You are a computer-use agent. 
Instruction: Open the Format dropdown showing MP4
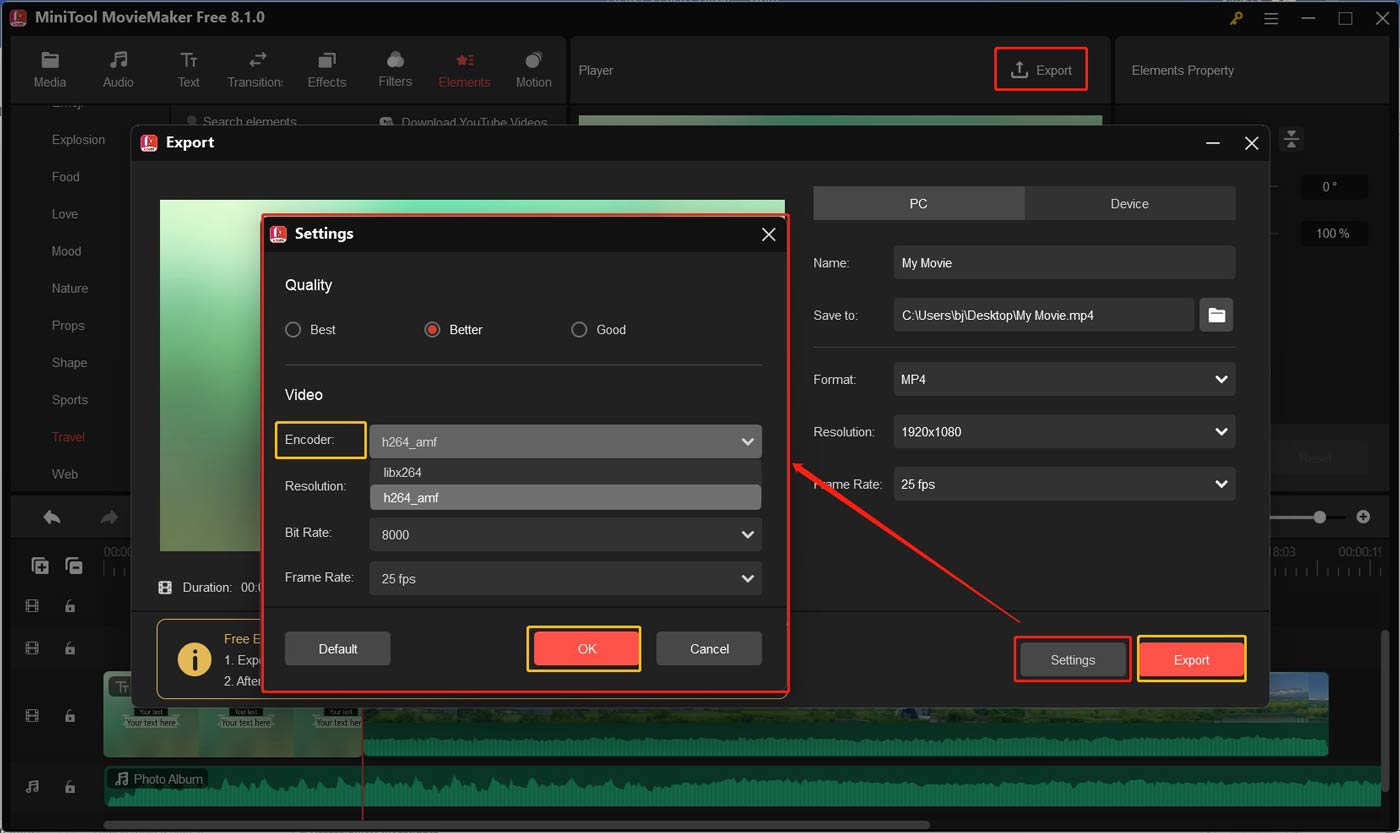(x=1064, y=380)
